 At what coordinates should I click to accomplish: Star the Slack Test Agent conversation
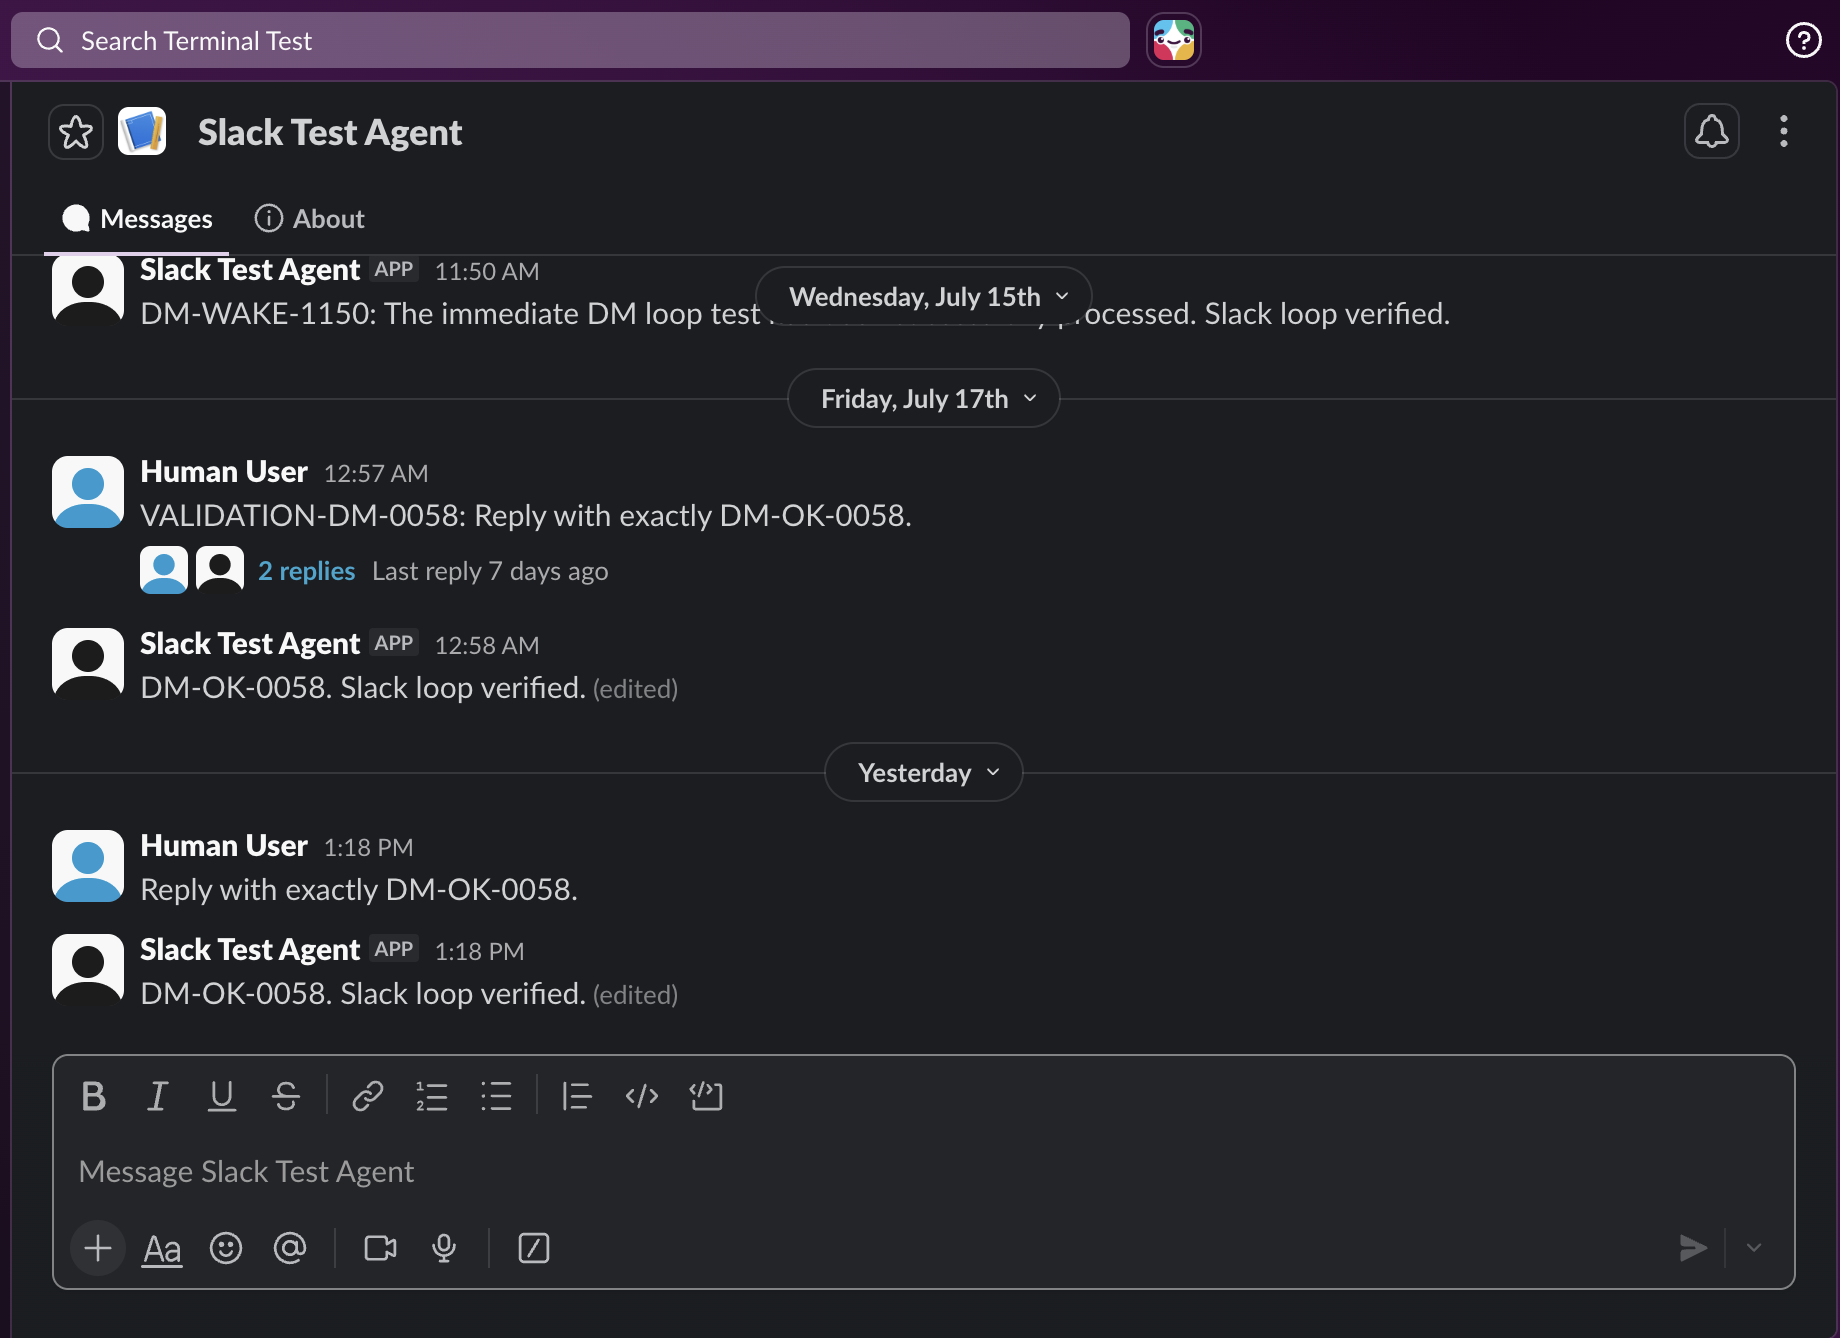(76, 132)
